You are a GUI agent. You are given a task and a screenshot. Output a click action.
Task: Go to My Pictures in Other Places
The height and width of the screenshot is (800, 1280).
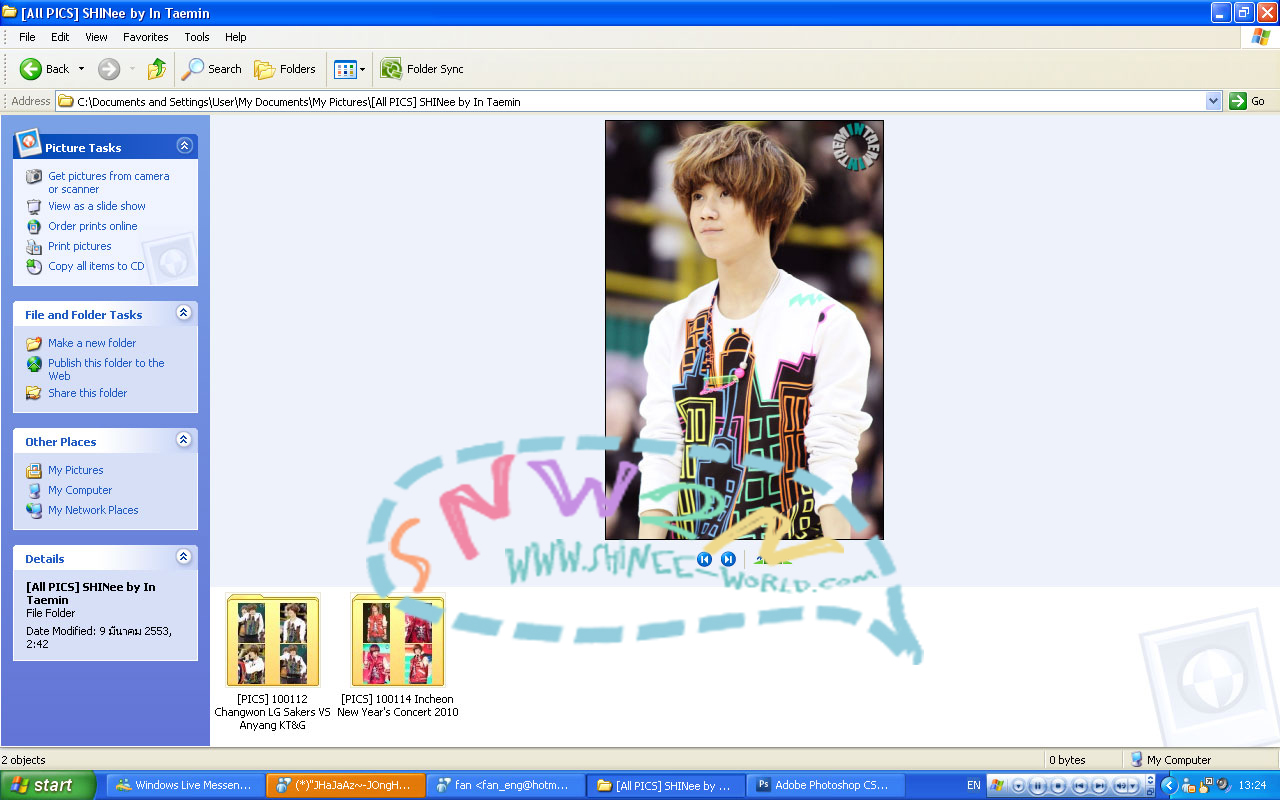coord(76,470)
